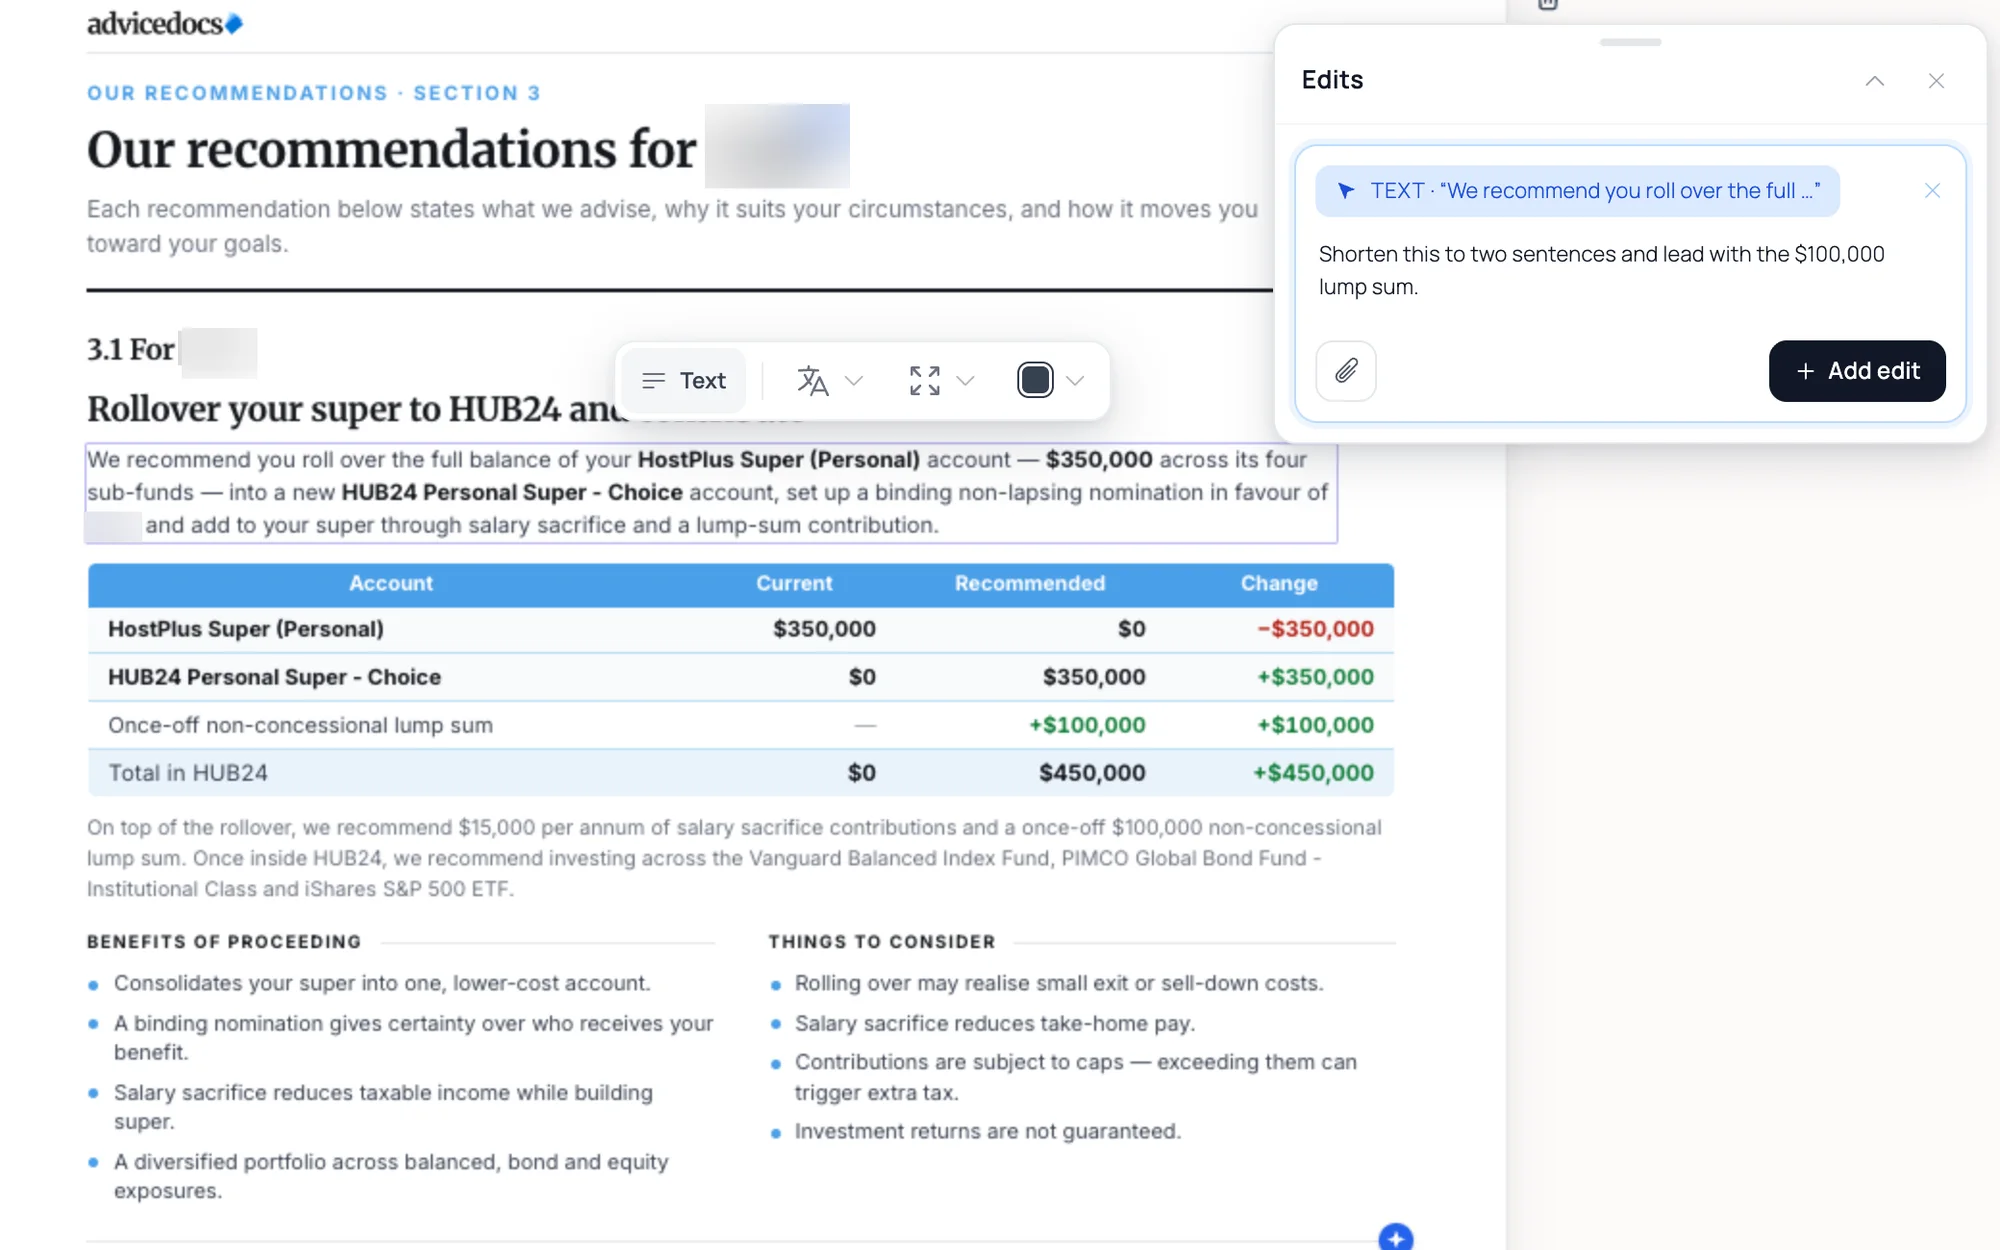Collapse the Edits panel with the chevron

tap(1875, 81)
